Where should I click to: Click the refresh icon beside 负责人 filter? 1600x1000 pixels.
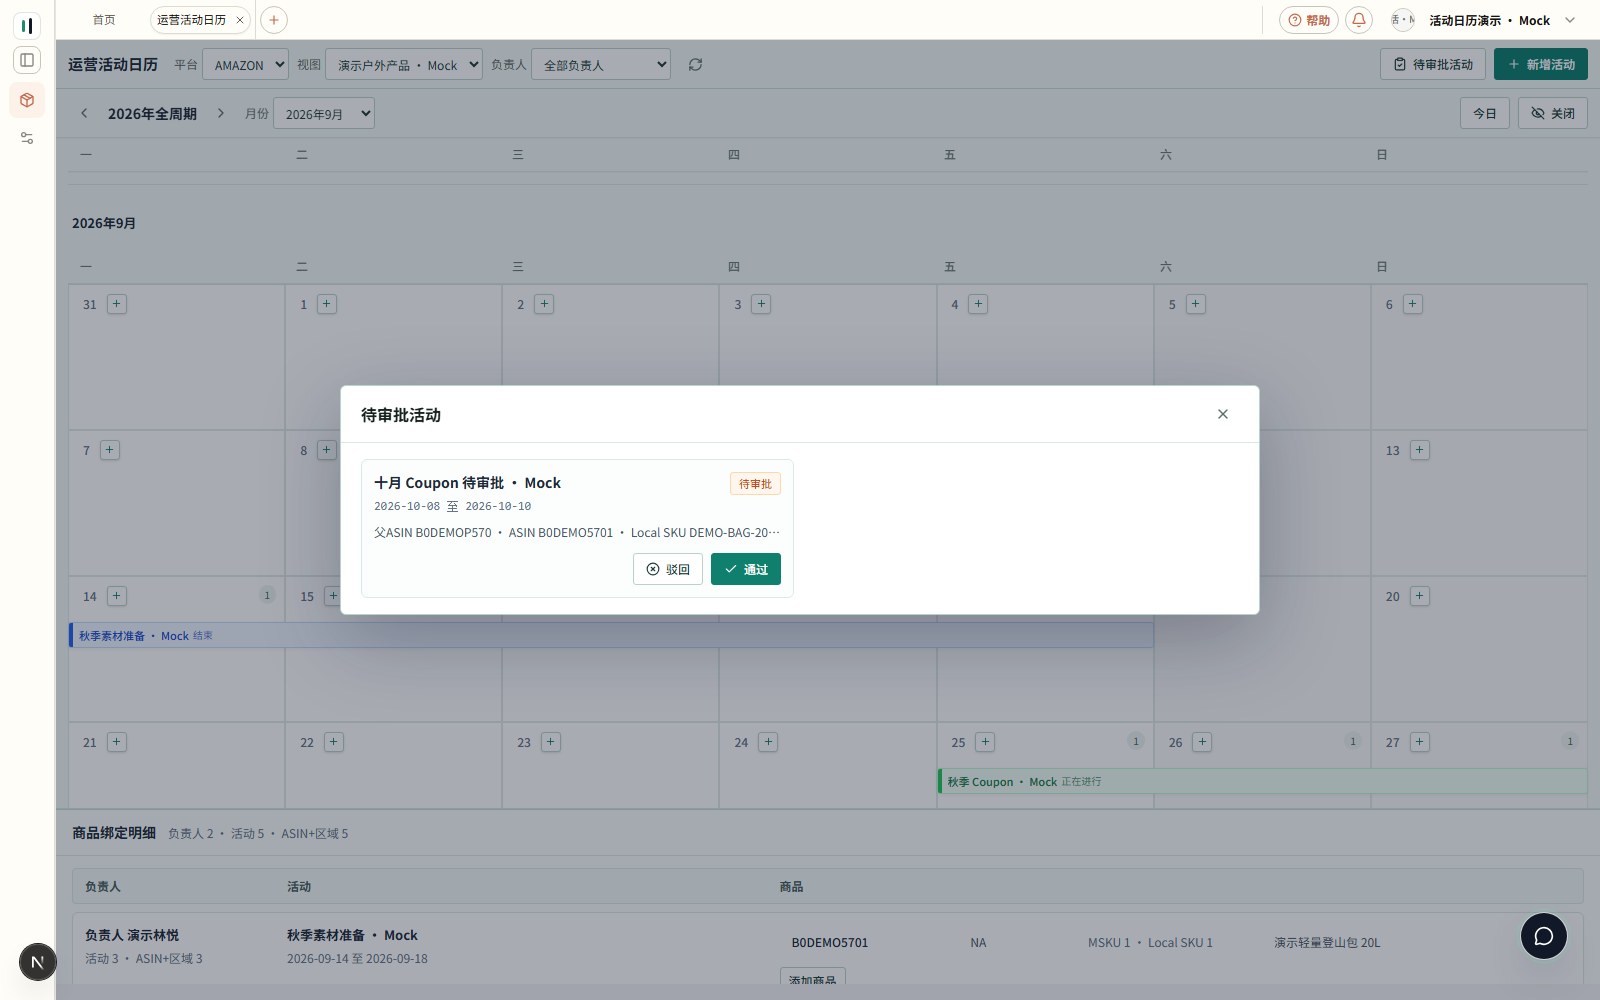[x=695, y=65]
